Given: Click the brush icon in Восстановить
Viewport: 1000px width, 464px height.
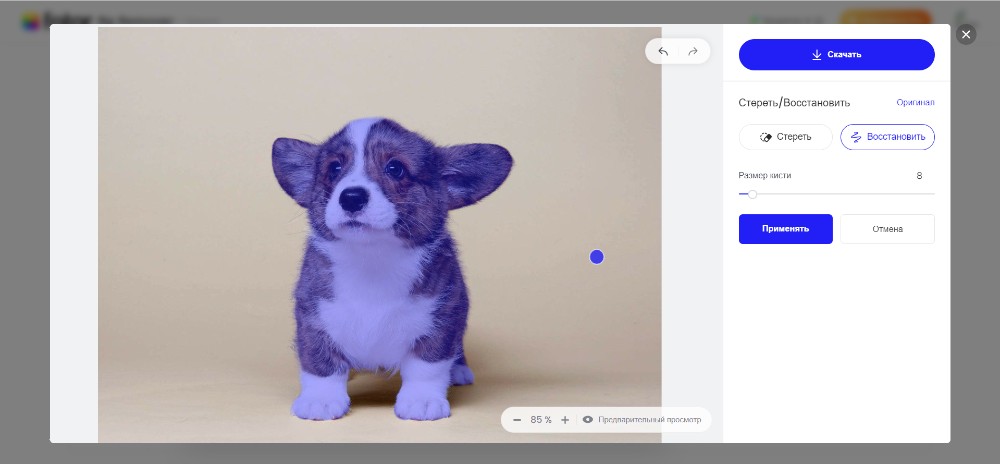Looking at the screenshot, I should [x=856, y=137].
